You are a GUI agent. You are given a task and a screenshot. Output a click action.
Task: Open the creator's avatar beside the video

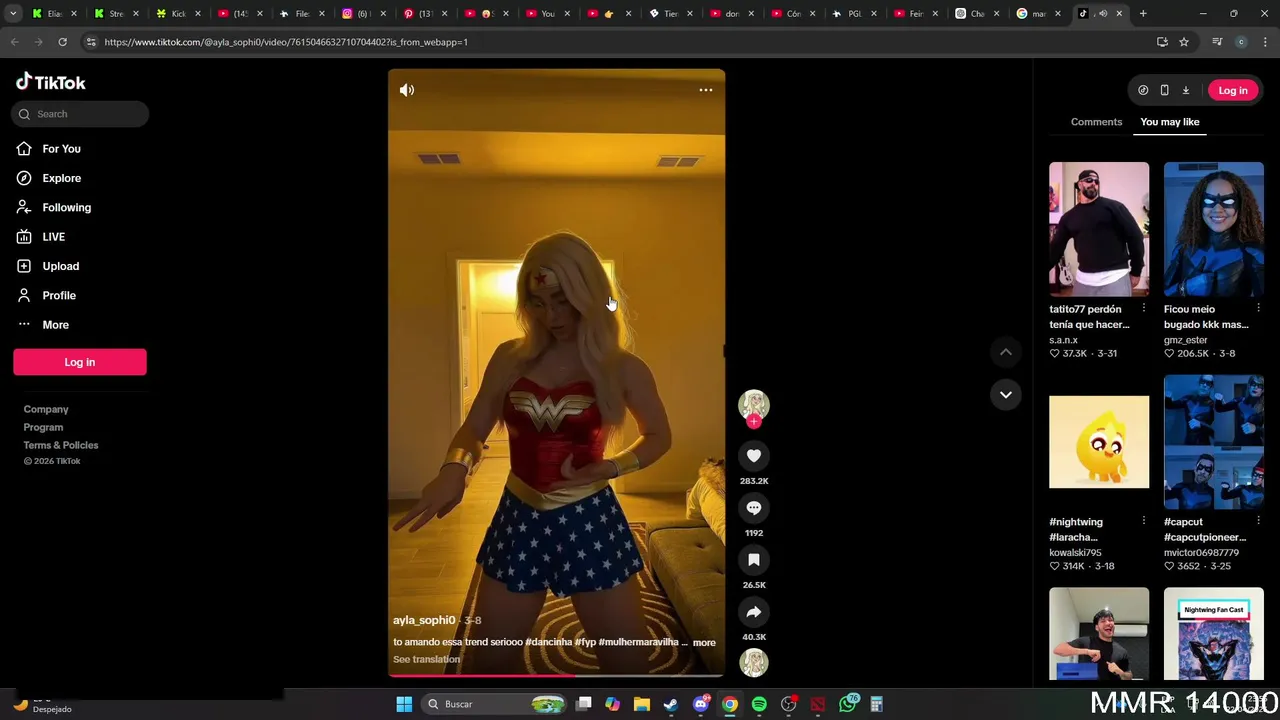point(754,404)
